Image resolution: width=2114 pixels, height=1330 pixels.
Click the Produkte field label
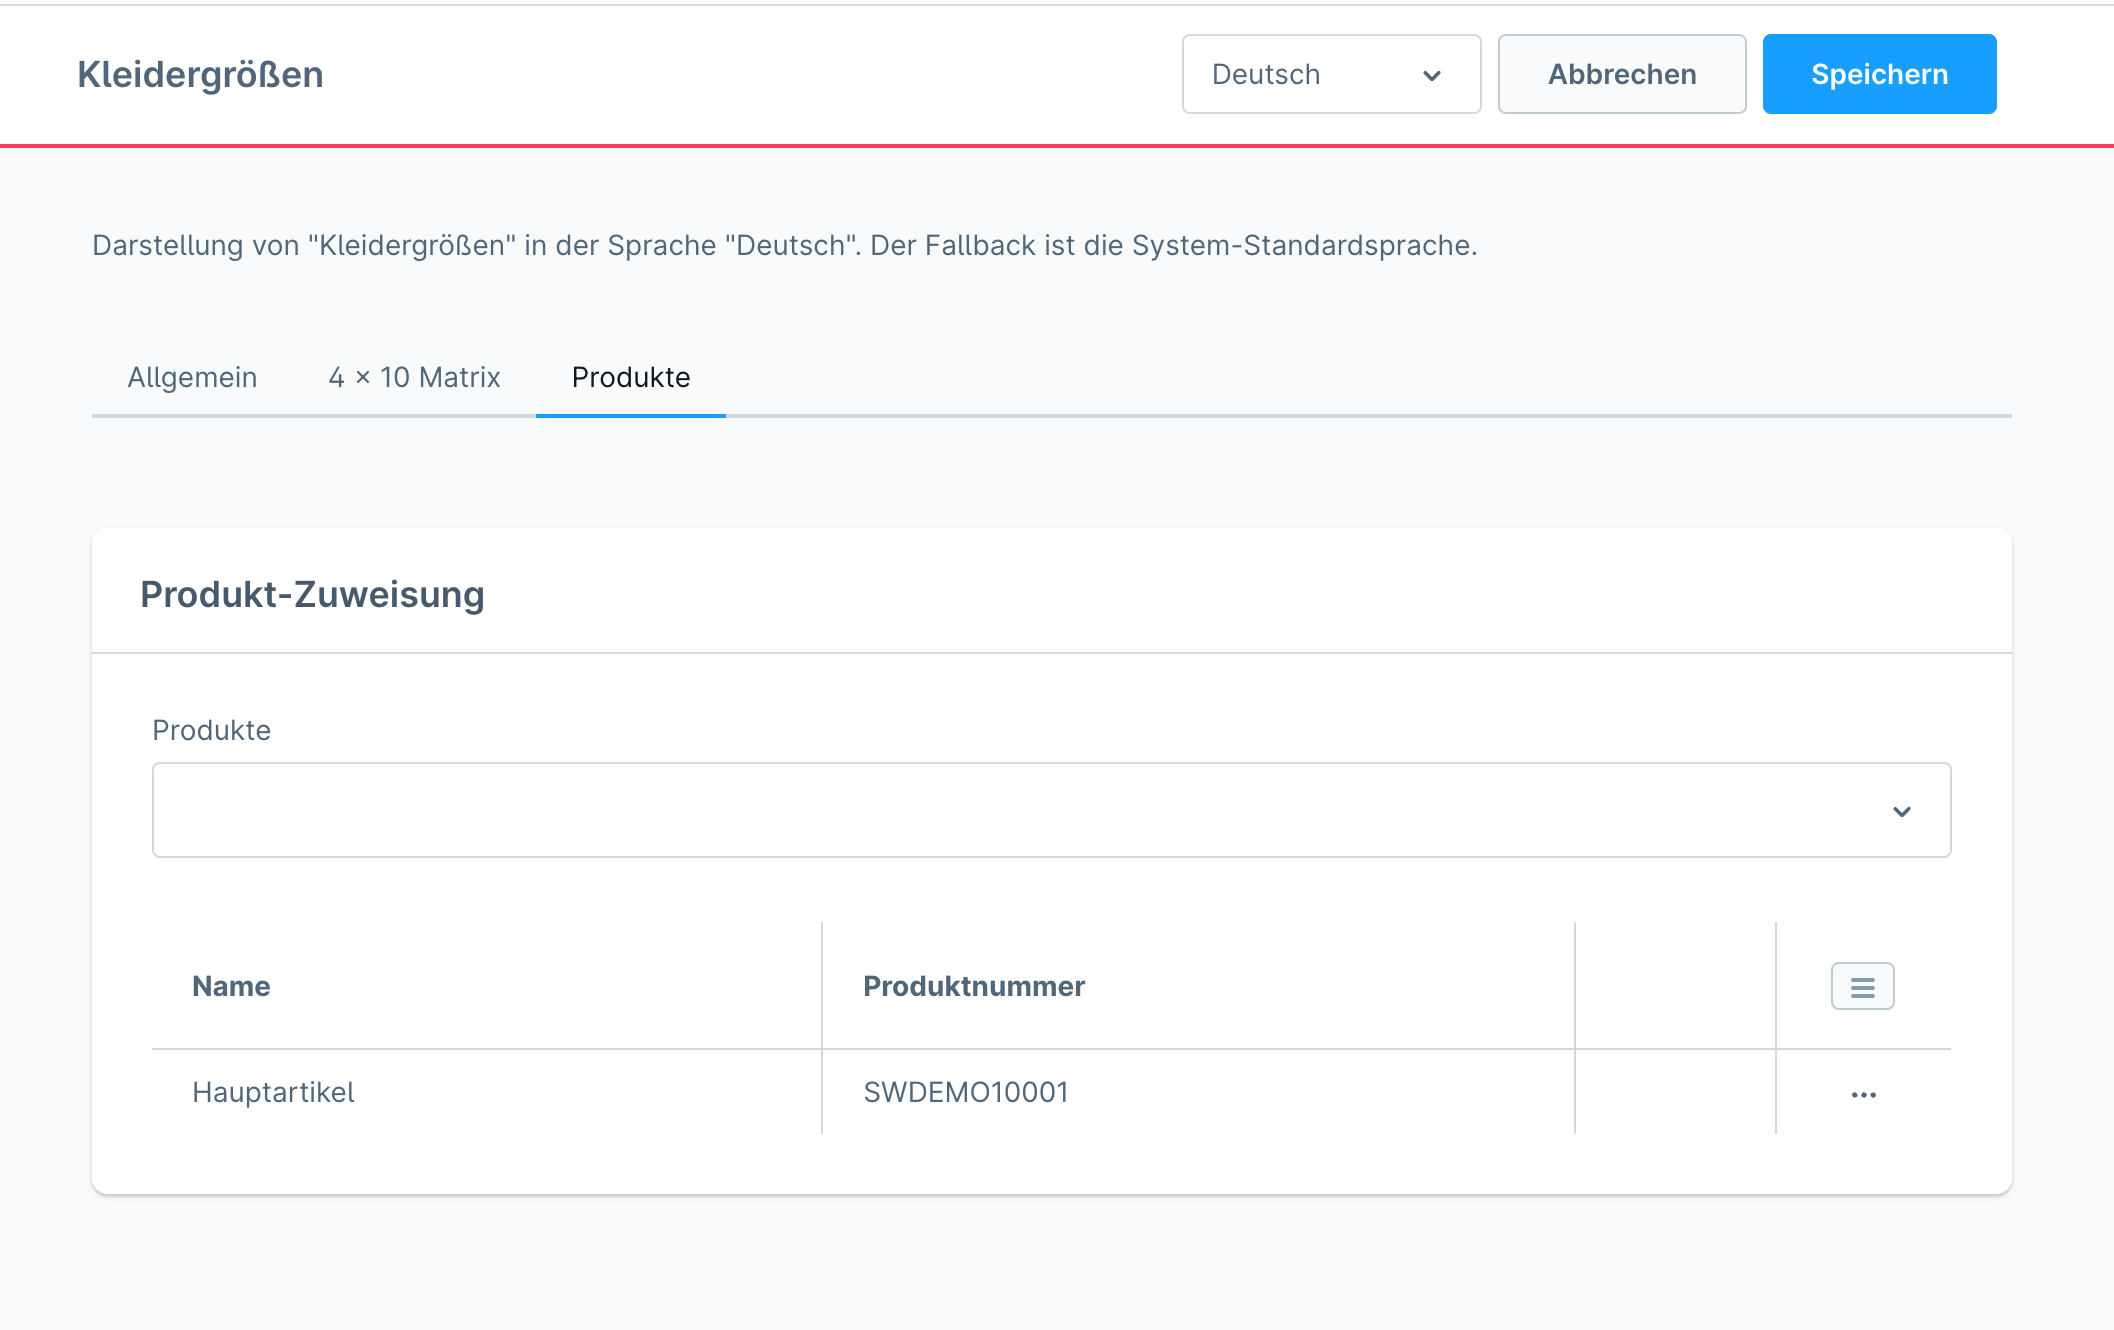pyautogui.click(x=211, y=730)
